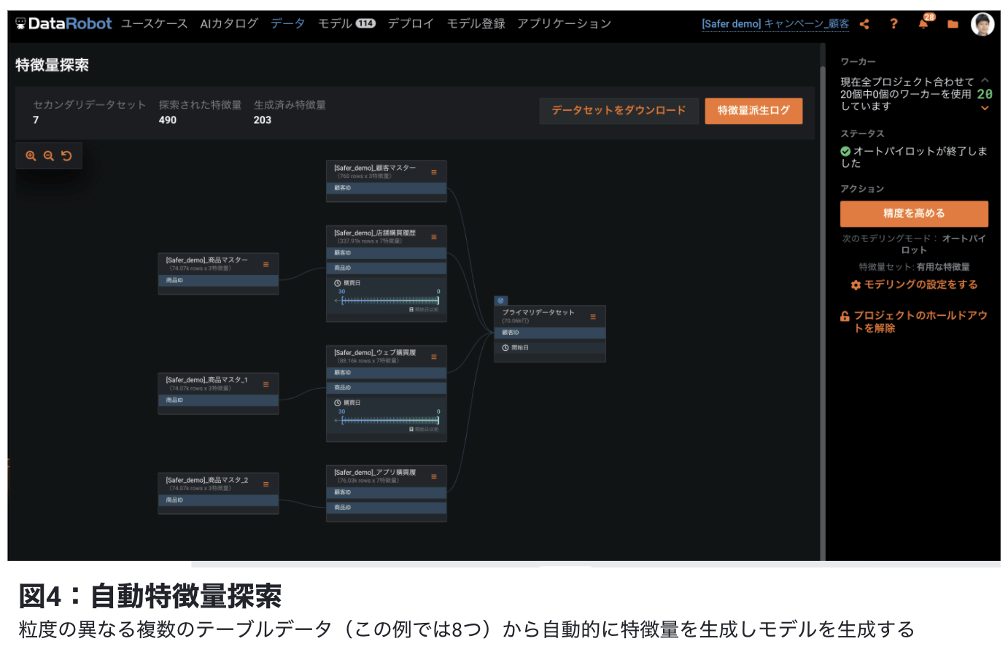
Task: Click title of [Safer_demo]_顧客マスター node
Action: coord(375,168)
